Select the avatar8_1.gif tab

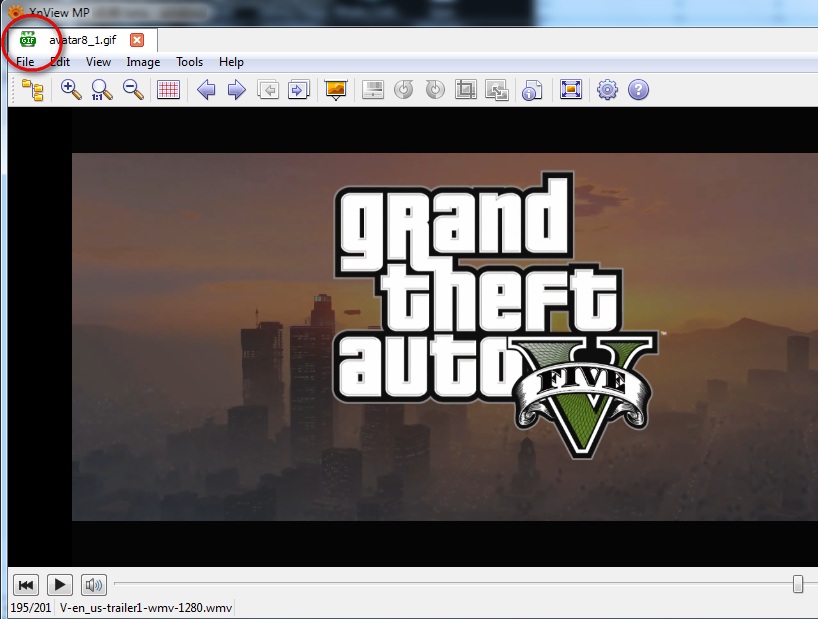click(x=82, y=40)
